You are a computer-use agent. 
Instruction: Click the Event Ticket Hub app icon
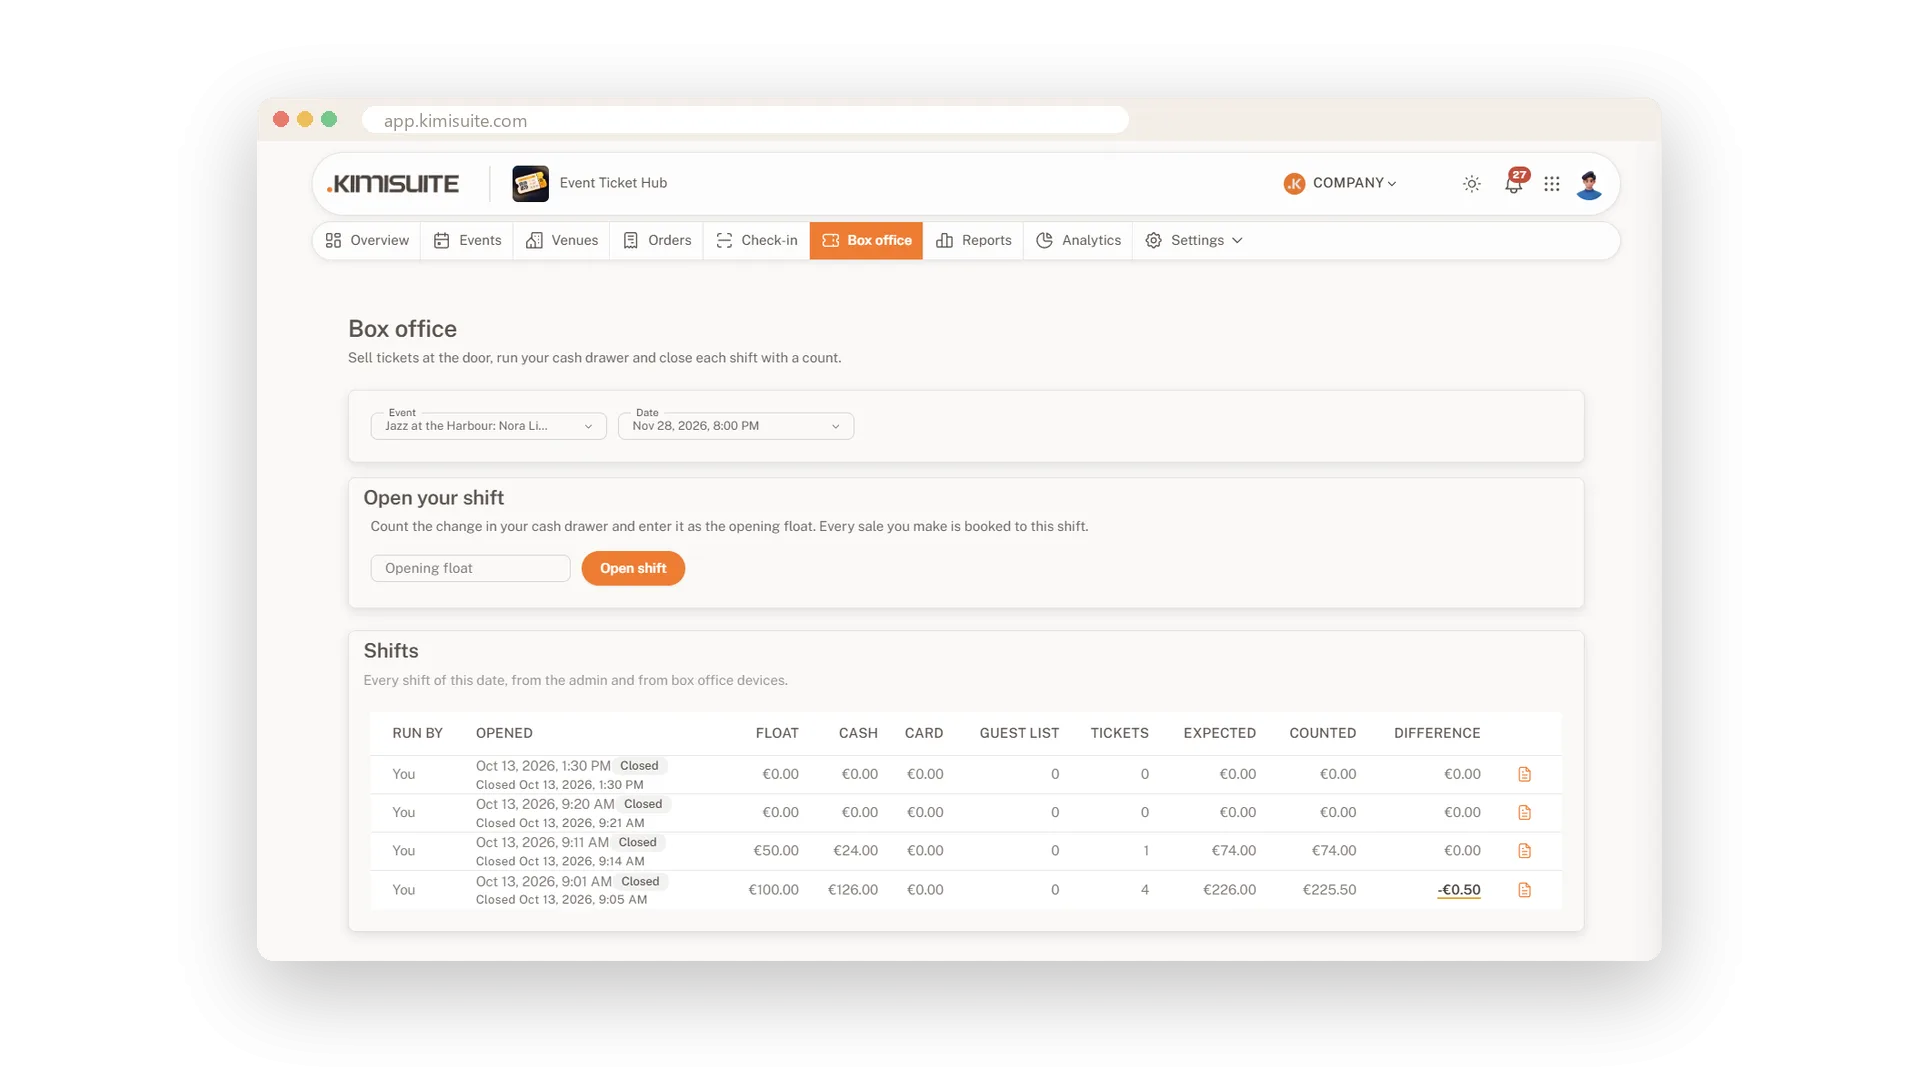(530, 184)
